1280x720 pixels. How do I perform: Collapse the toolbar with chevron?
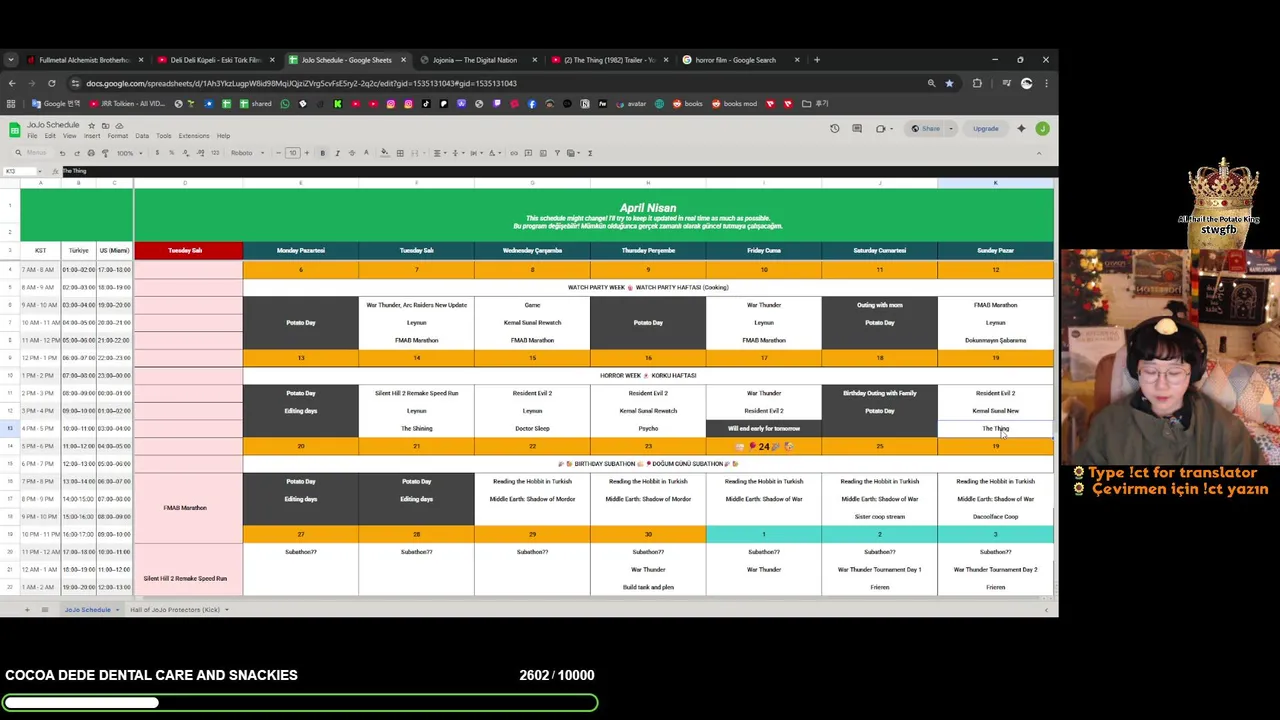click(1039, 153)
